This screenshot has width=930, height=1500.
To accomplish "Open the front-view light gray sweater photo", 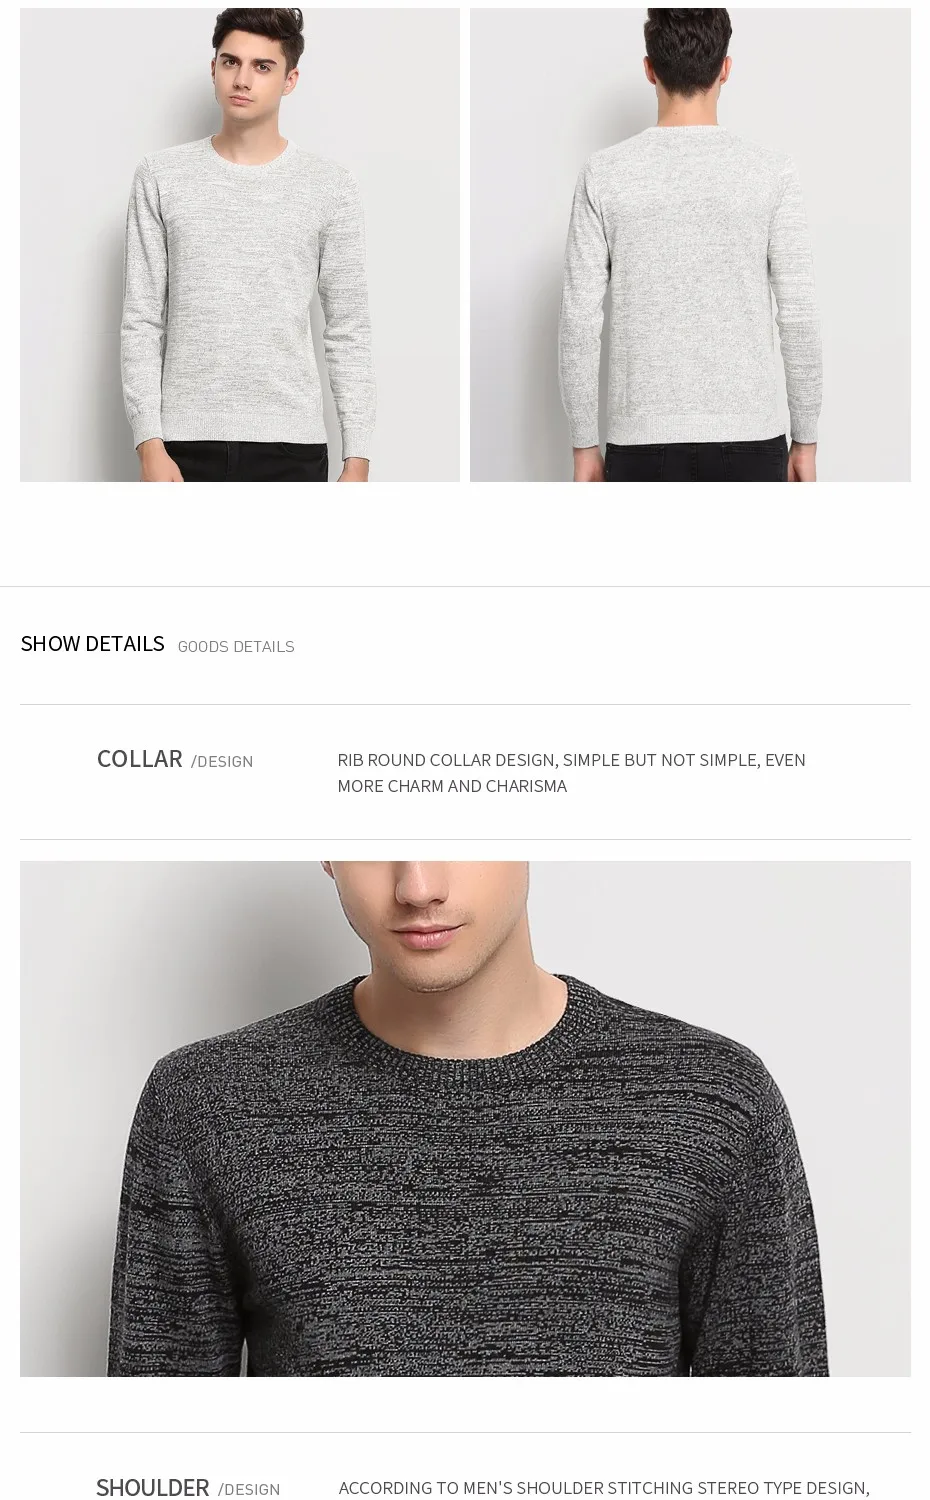I will (x=240, y=245).
